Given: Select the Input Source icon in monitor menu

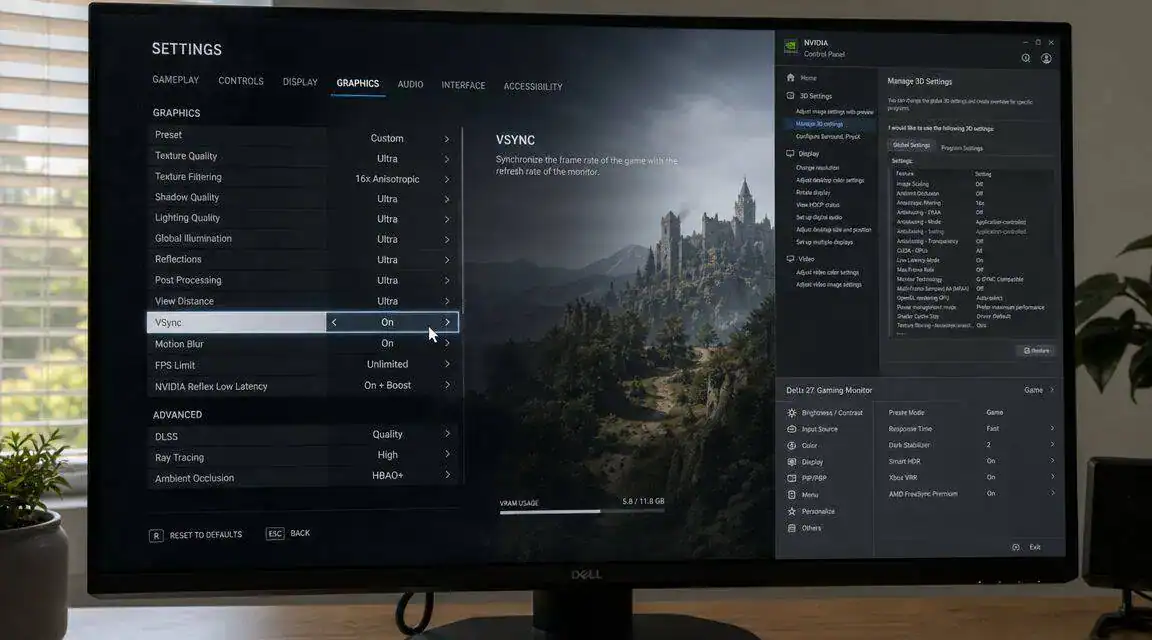Looking at the screenshot, I should pyautogui.click(x=792, y=429).
